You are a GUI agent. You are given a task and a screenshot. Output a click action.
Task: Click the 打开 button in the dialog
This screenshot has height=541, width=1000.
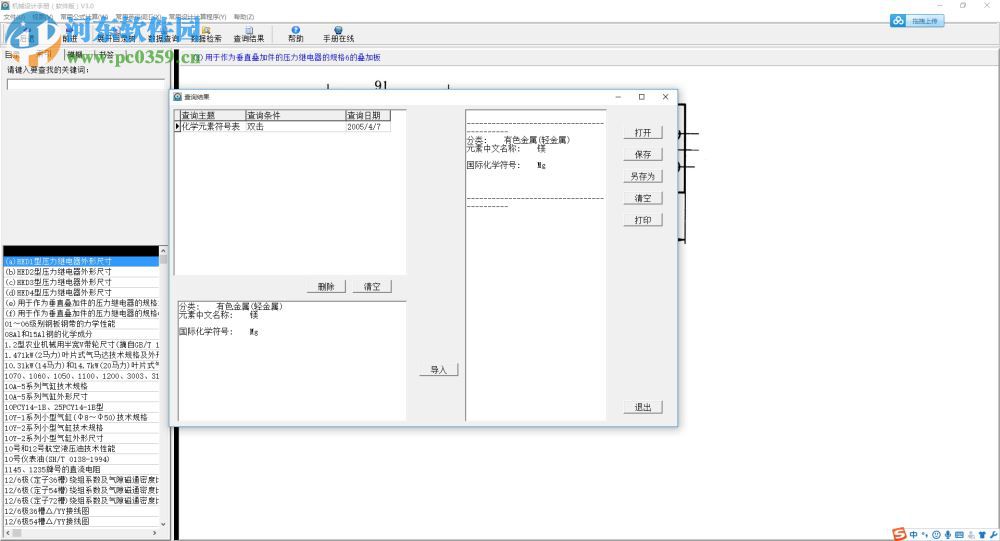tap(643, 133)
